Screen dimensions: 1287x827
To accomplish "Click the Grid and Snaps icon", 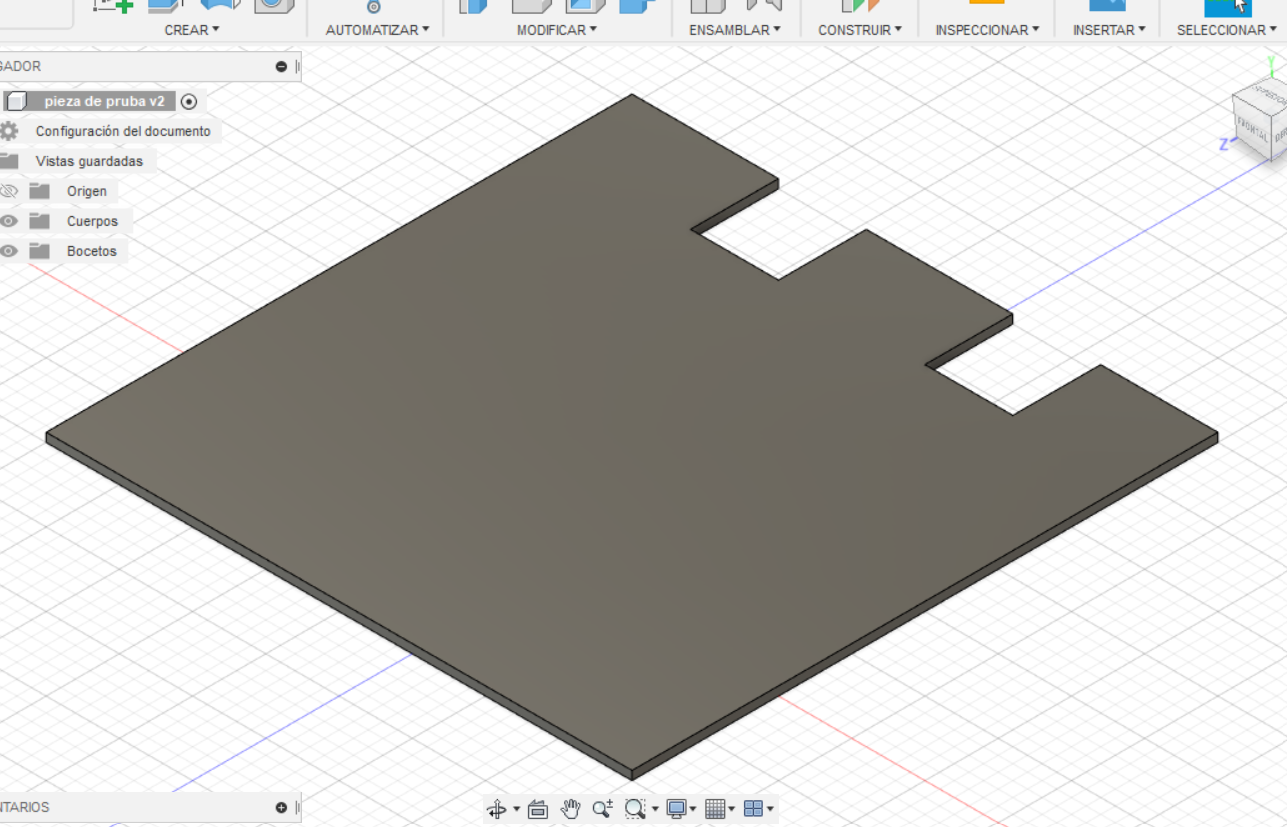I will (715, 809).
